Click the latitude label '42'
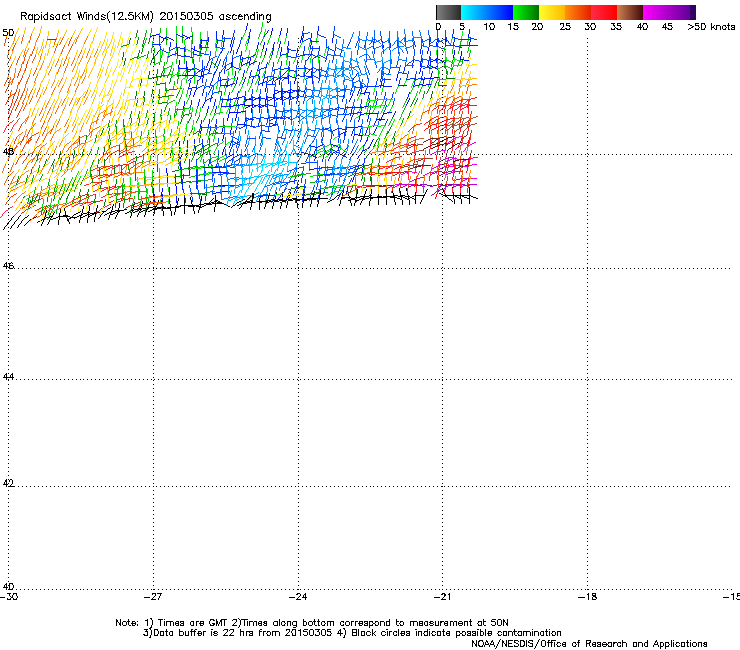Viewport: 740px width, 650px height. click(8, 483)
